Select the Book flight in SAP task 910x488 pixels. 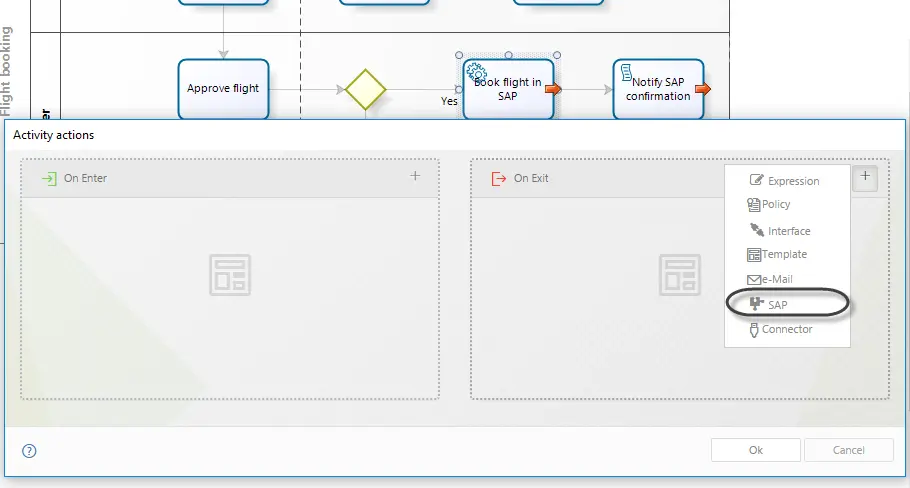coord(508,89)
